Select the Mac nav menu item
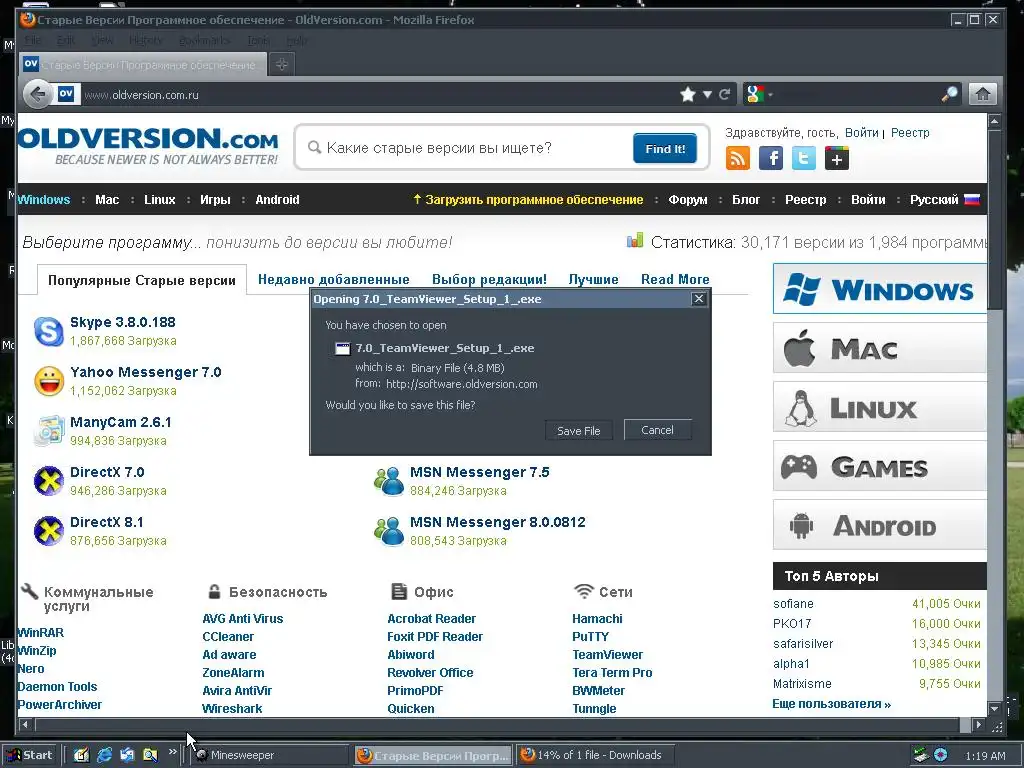Screen dimensions: 1024x768 pos(107,200)
